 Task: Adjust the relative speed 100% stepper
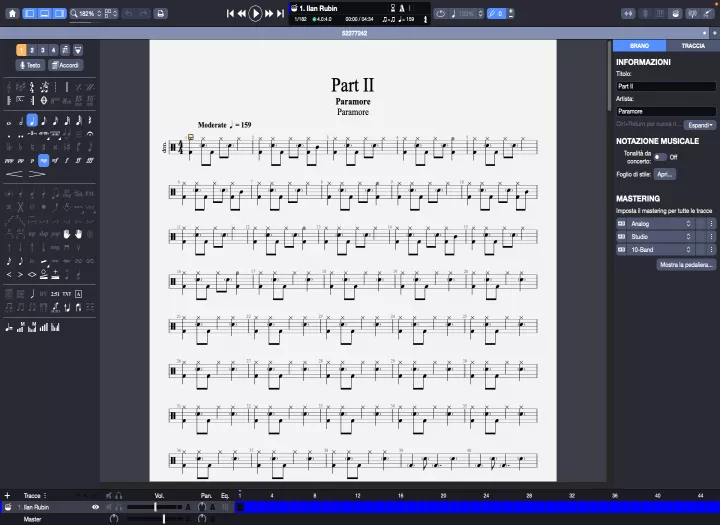[x=480, y=13]
